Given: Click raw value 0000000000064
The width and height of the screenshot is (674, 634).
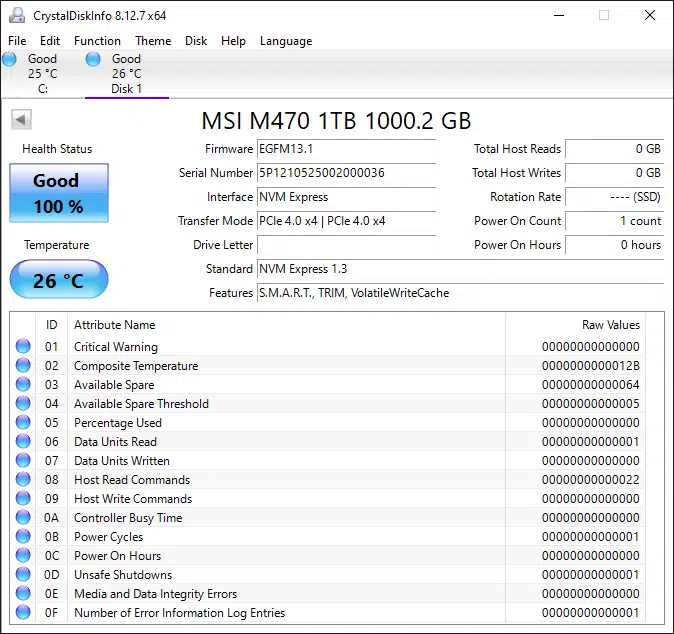Looking at the screenshot, I should (x=591, y=385).
